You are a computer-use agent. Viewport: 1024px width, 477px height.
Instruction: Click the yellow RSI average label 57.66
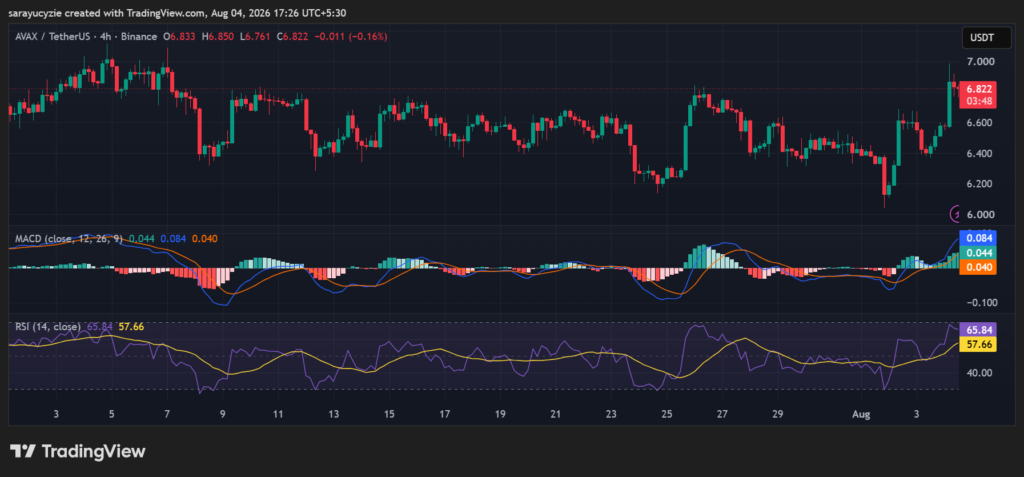pos(977,344)
